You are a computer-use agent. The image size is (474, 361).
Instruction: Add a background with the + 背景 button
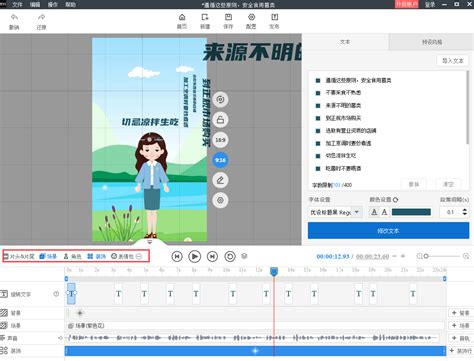coord(460,313)
